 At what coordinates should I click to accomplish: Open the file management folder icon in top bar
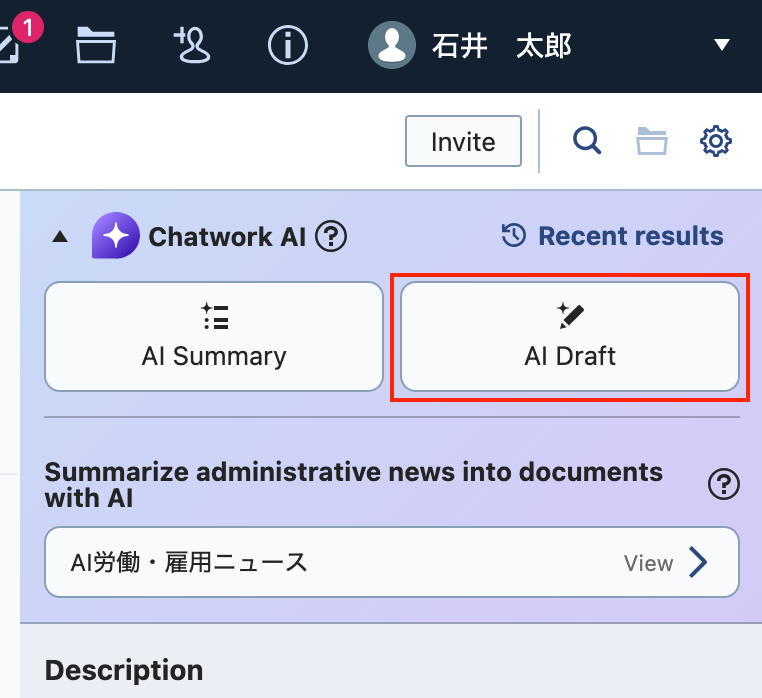tap(96, 45)
